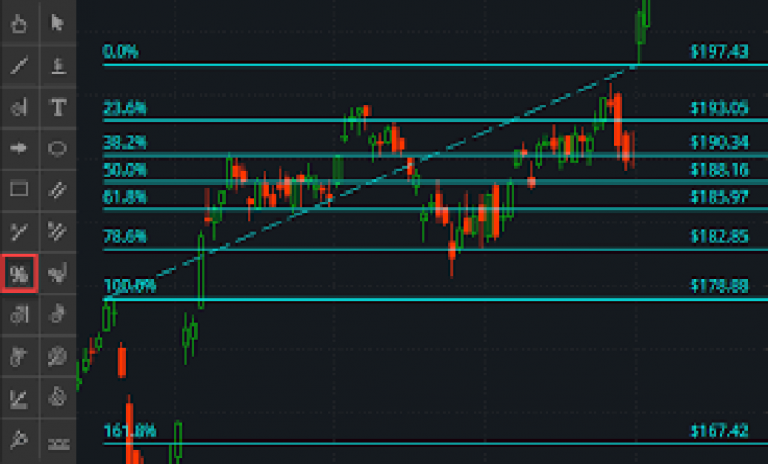
Task: Choose the Fibonacci tool below extensions icon
Action: click(57, 314)
